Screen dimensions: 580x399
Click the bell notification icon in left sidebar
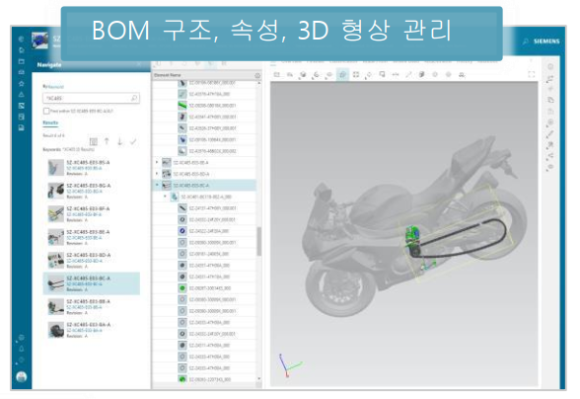(21, 348)
